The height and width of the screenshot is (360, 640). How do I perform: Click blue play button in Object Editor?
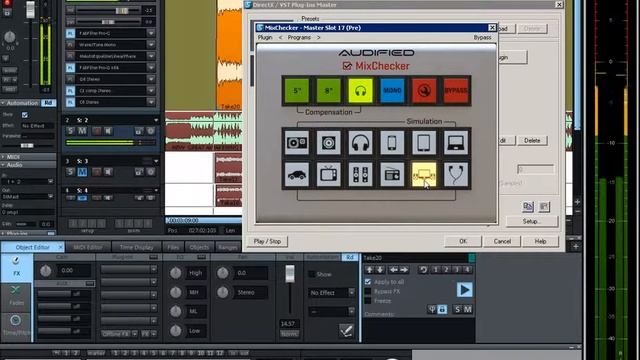(464, 290)
